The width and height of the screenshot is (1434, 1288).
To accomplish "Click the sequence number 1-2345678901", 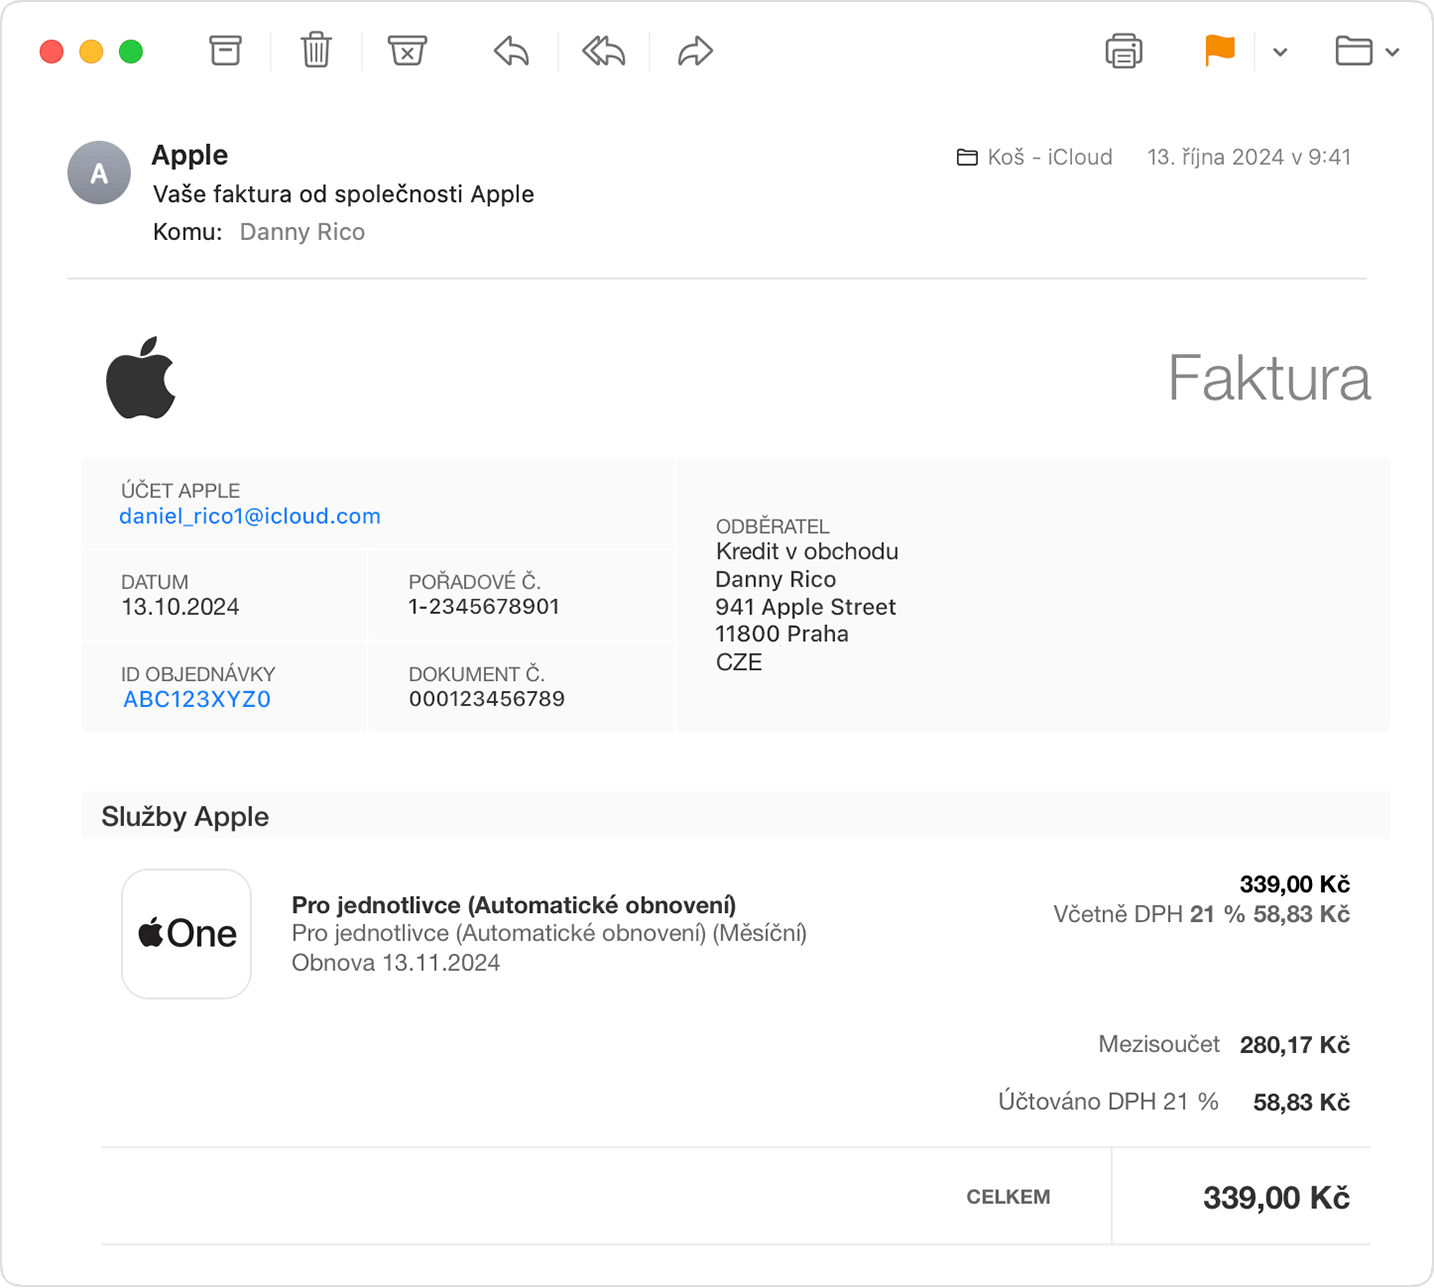I will tap(484, 607).
